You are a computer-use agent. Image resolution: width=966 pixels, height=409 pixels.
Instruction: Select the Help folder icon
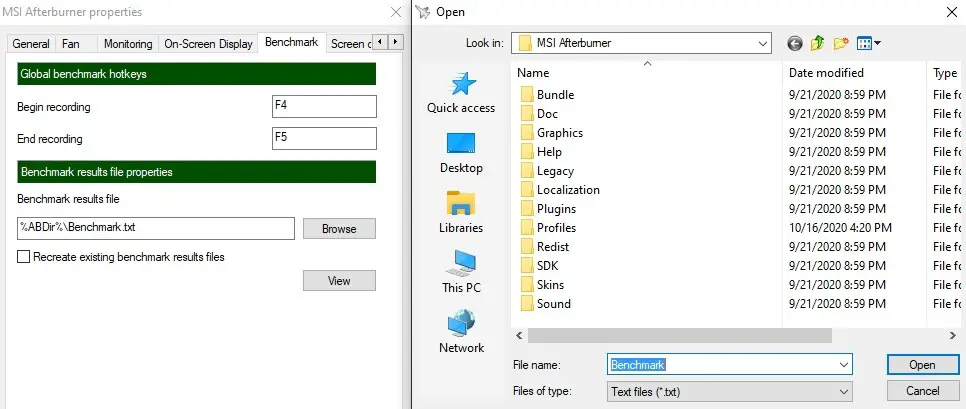(x=527, y=152)
